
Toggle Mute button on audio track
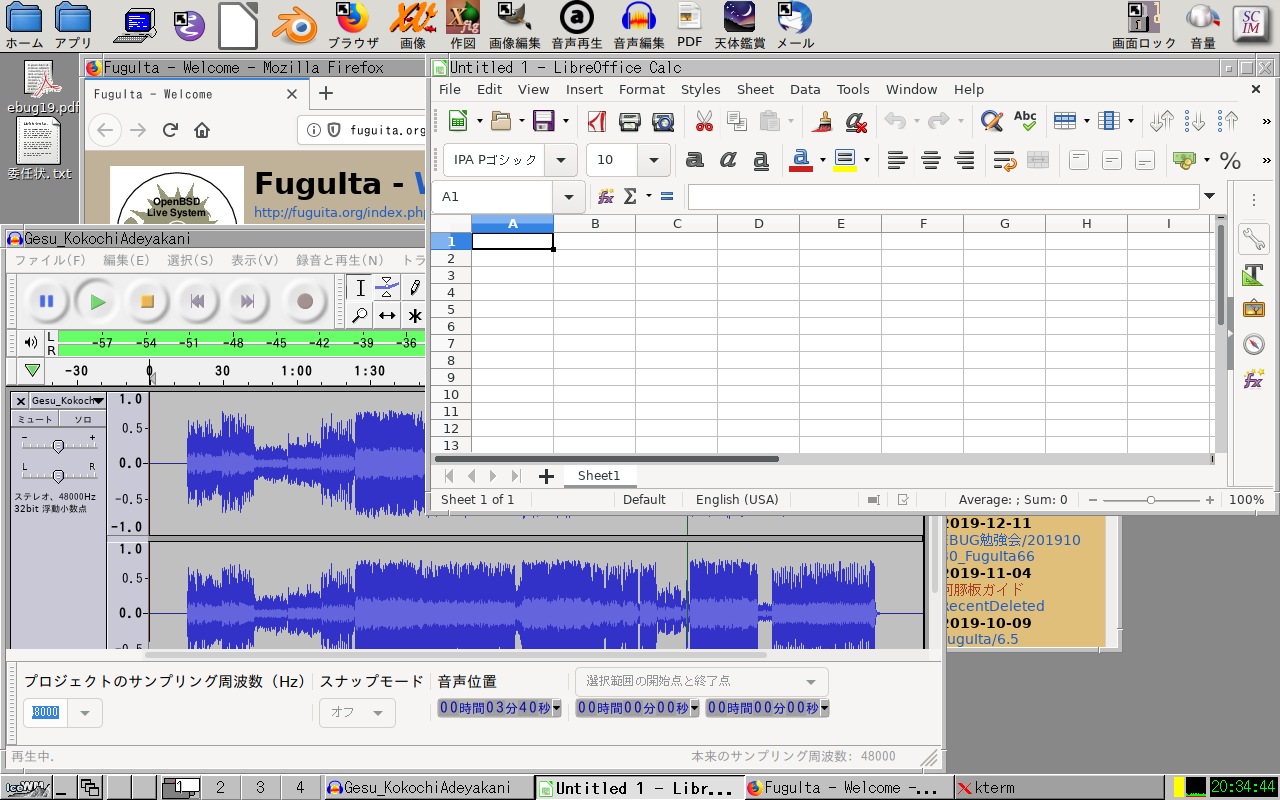pyautogui.click(x=35, y=420)
